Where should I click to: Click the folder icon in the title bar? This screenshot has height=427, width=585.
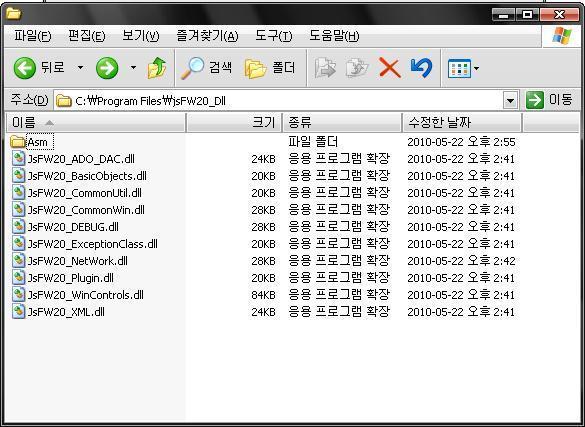[14, 14]
